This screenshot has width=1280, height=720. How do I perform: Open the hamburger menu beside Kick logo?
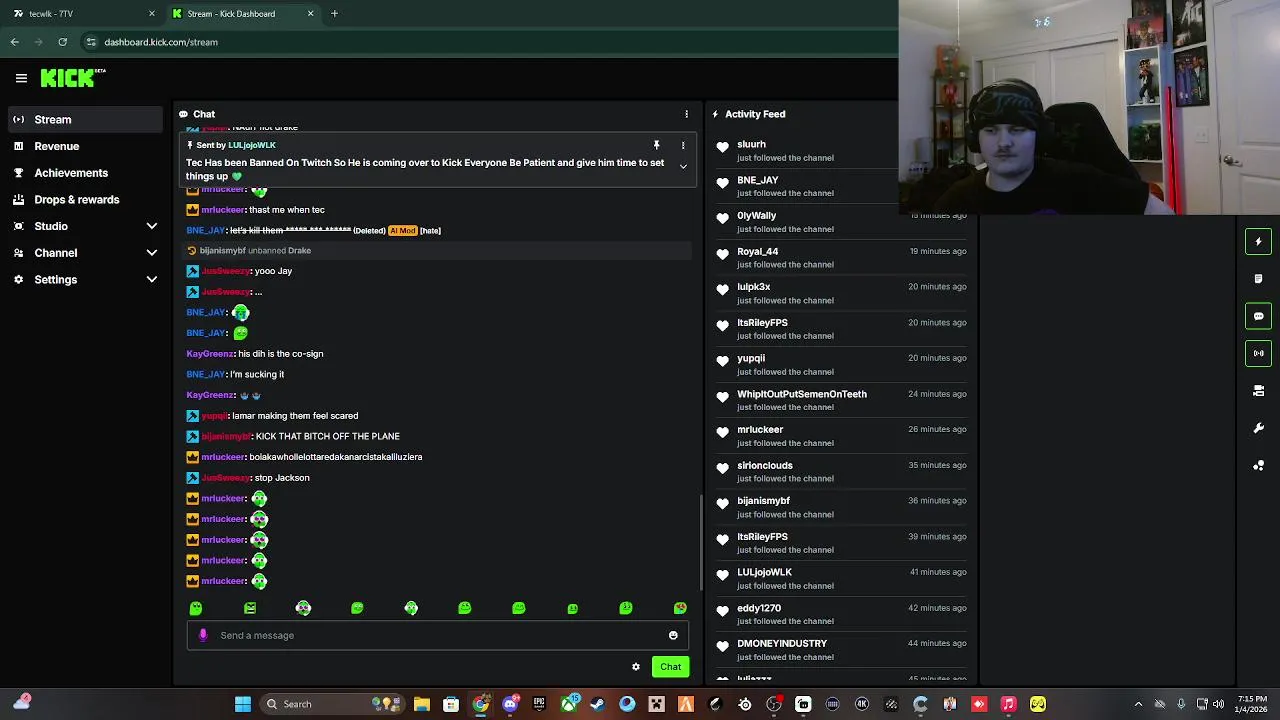click(x=21, y=78)
